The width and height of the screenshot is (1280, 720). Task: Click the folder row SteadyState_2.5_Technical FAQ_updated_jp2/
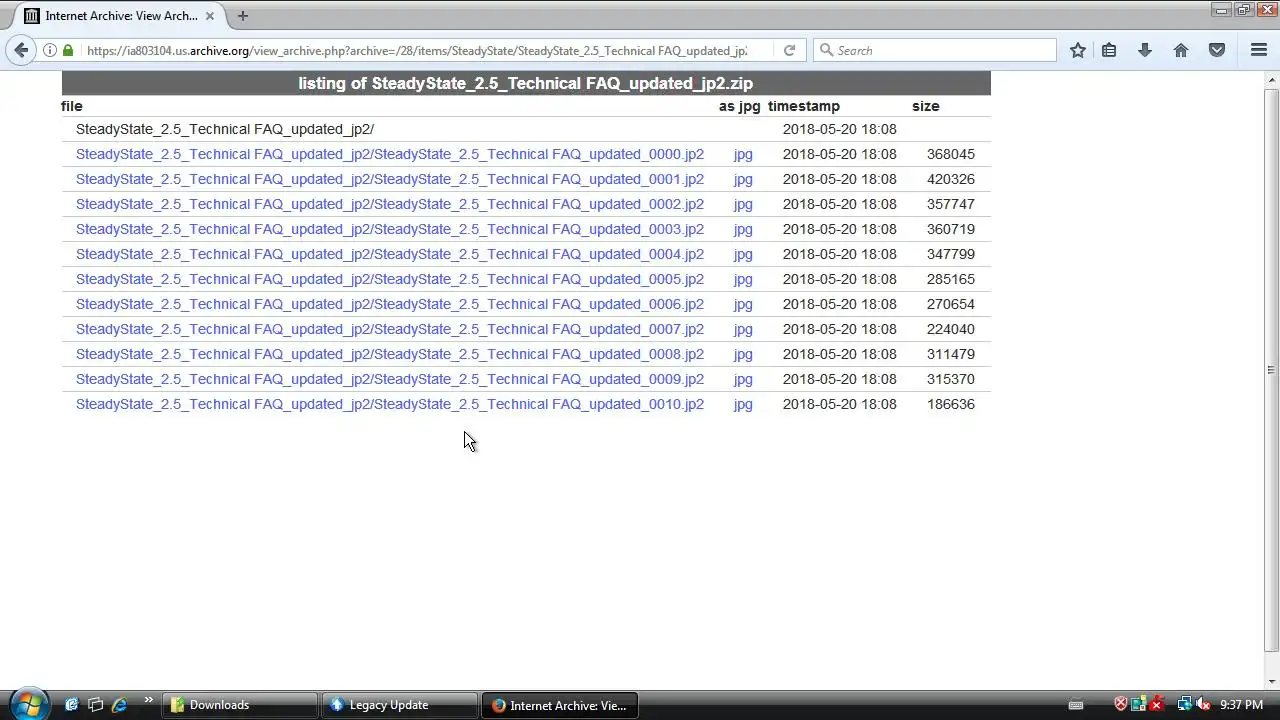point(225,129)
